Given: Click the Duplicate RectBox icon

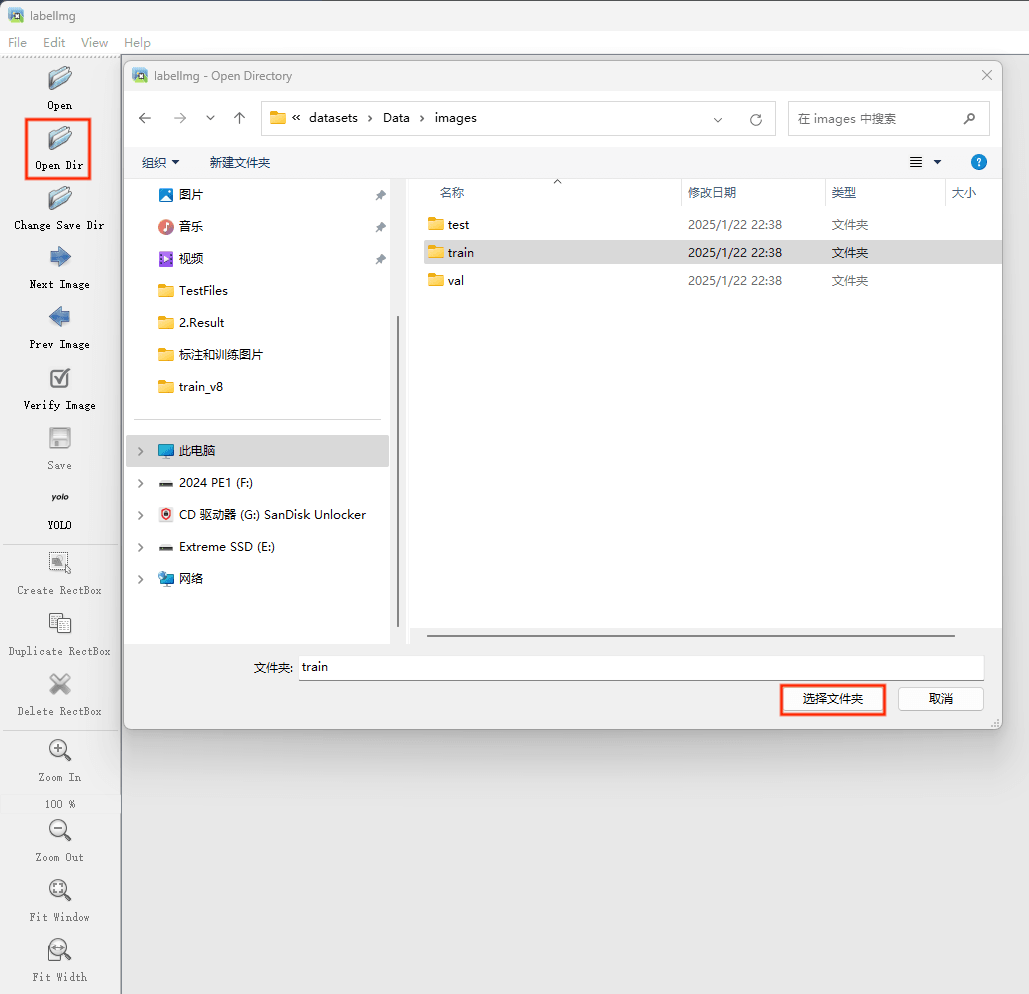Looking at the screenshot, I should pos(60,623).
